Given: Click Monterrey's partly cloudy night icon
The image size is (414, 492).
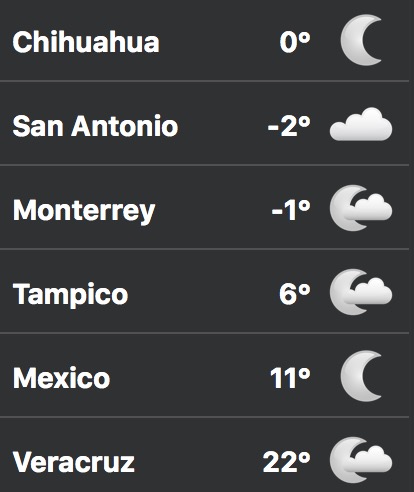Looking at the screenshot, I should coord(361,208).
